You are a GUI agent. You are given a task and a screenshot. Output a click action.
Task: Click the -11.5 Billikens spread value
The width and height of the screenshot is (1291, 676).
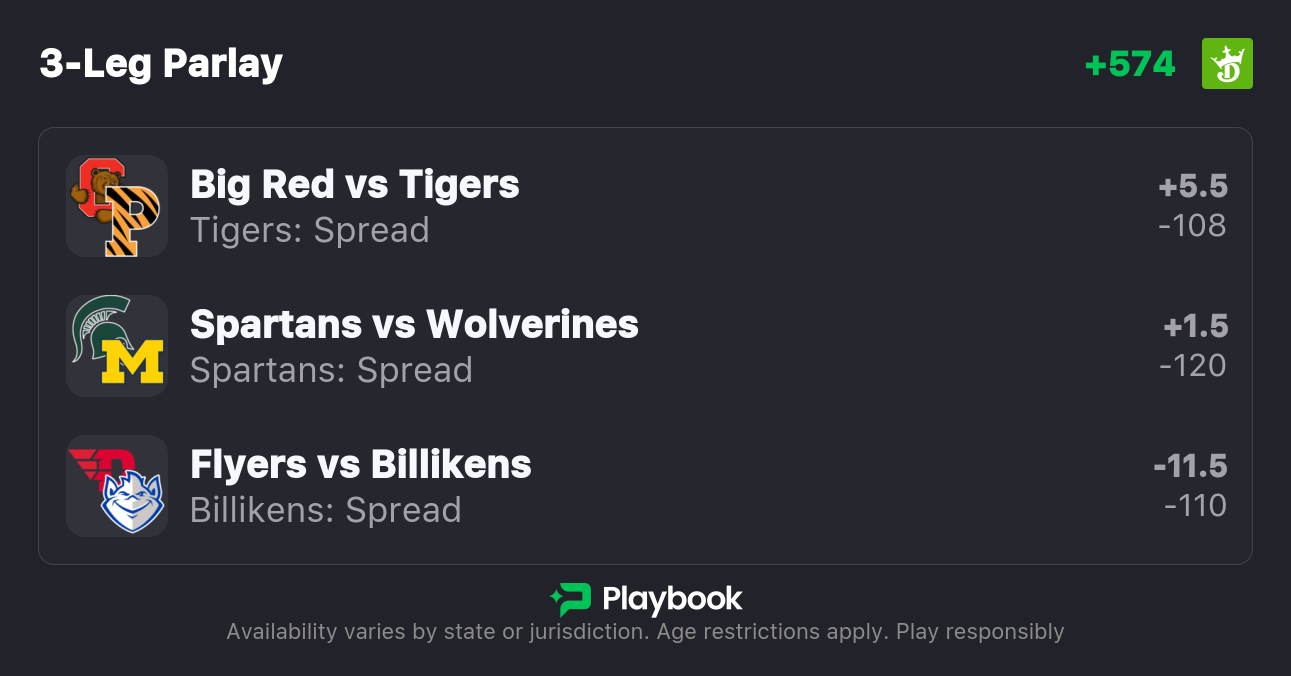[1190, 467]
